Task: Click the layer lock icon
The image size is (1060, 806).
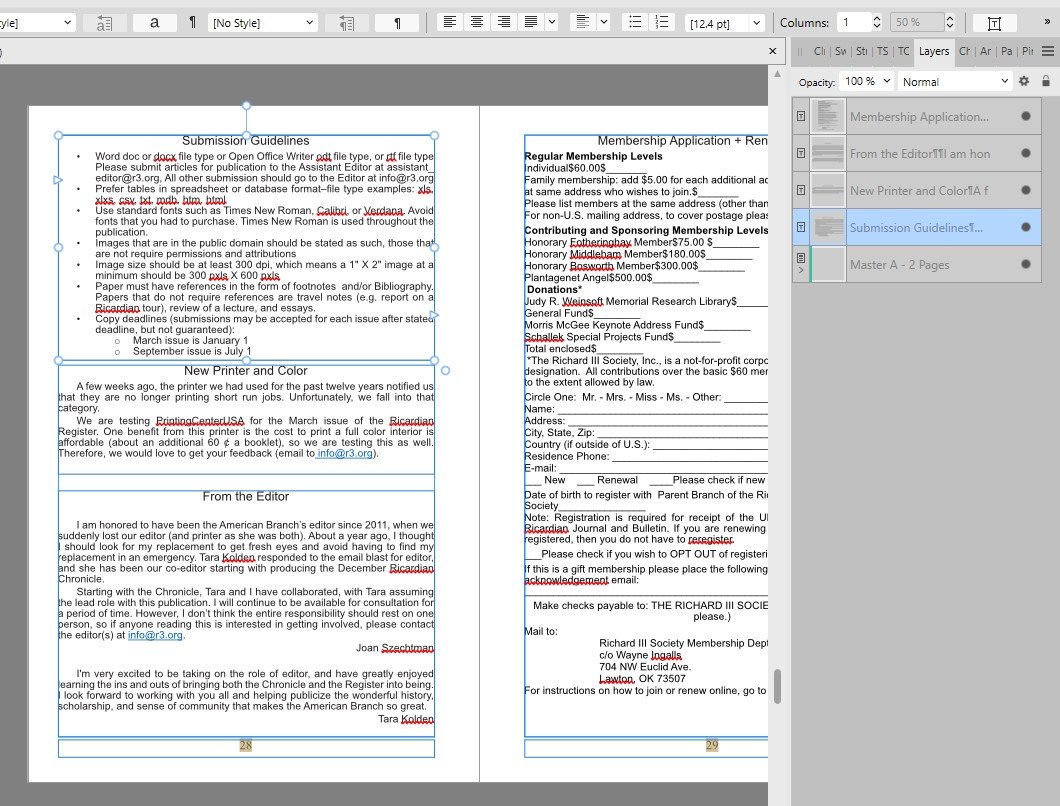Action: click(x=1045, y=81)
